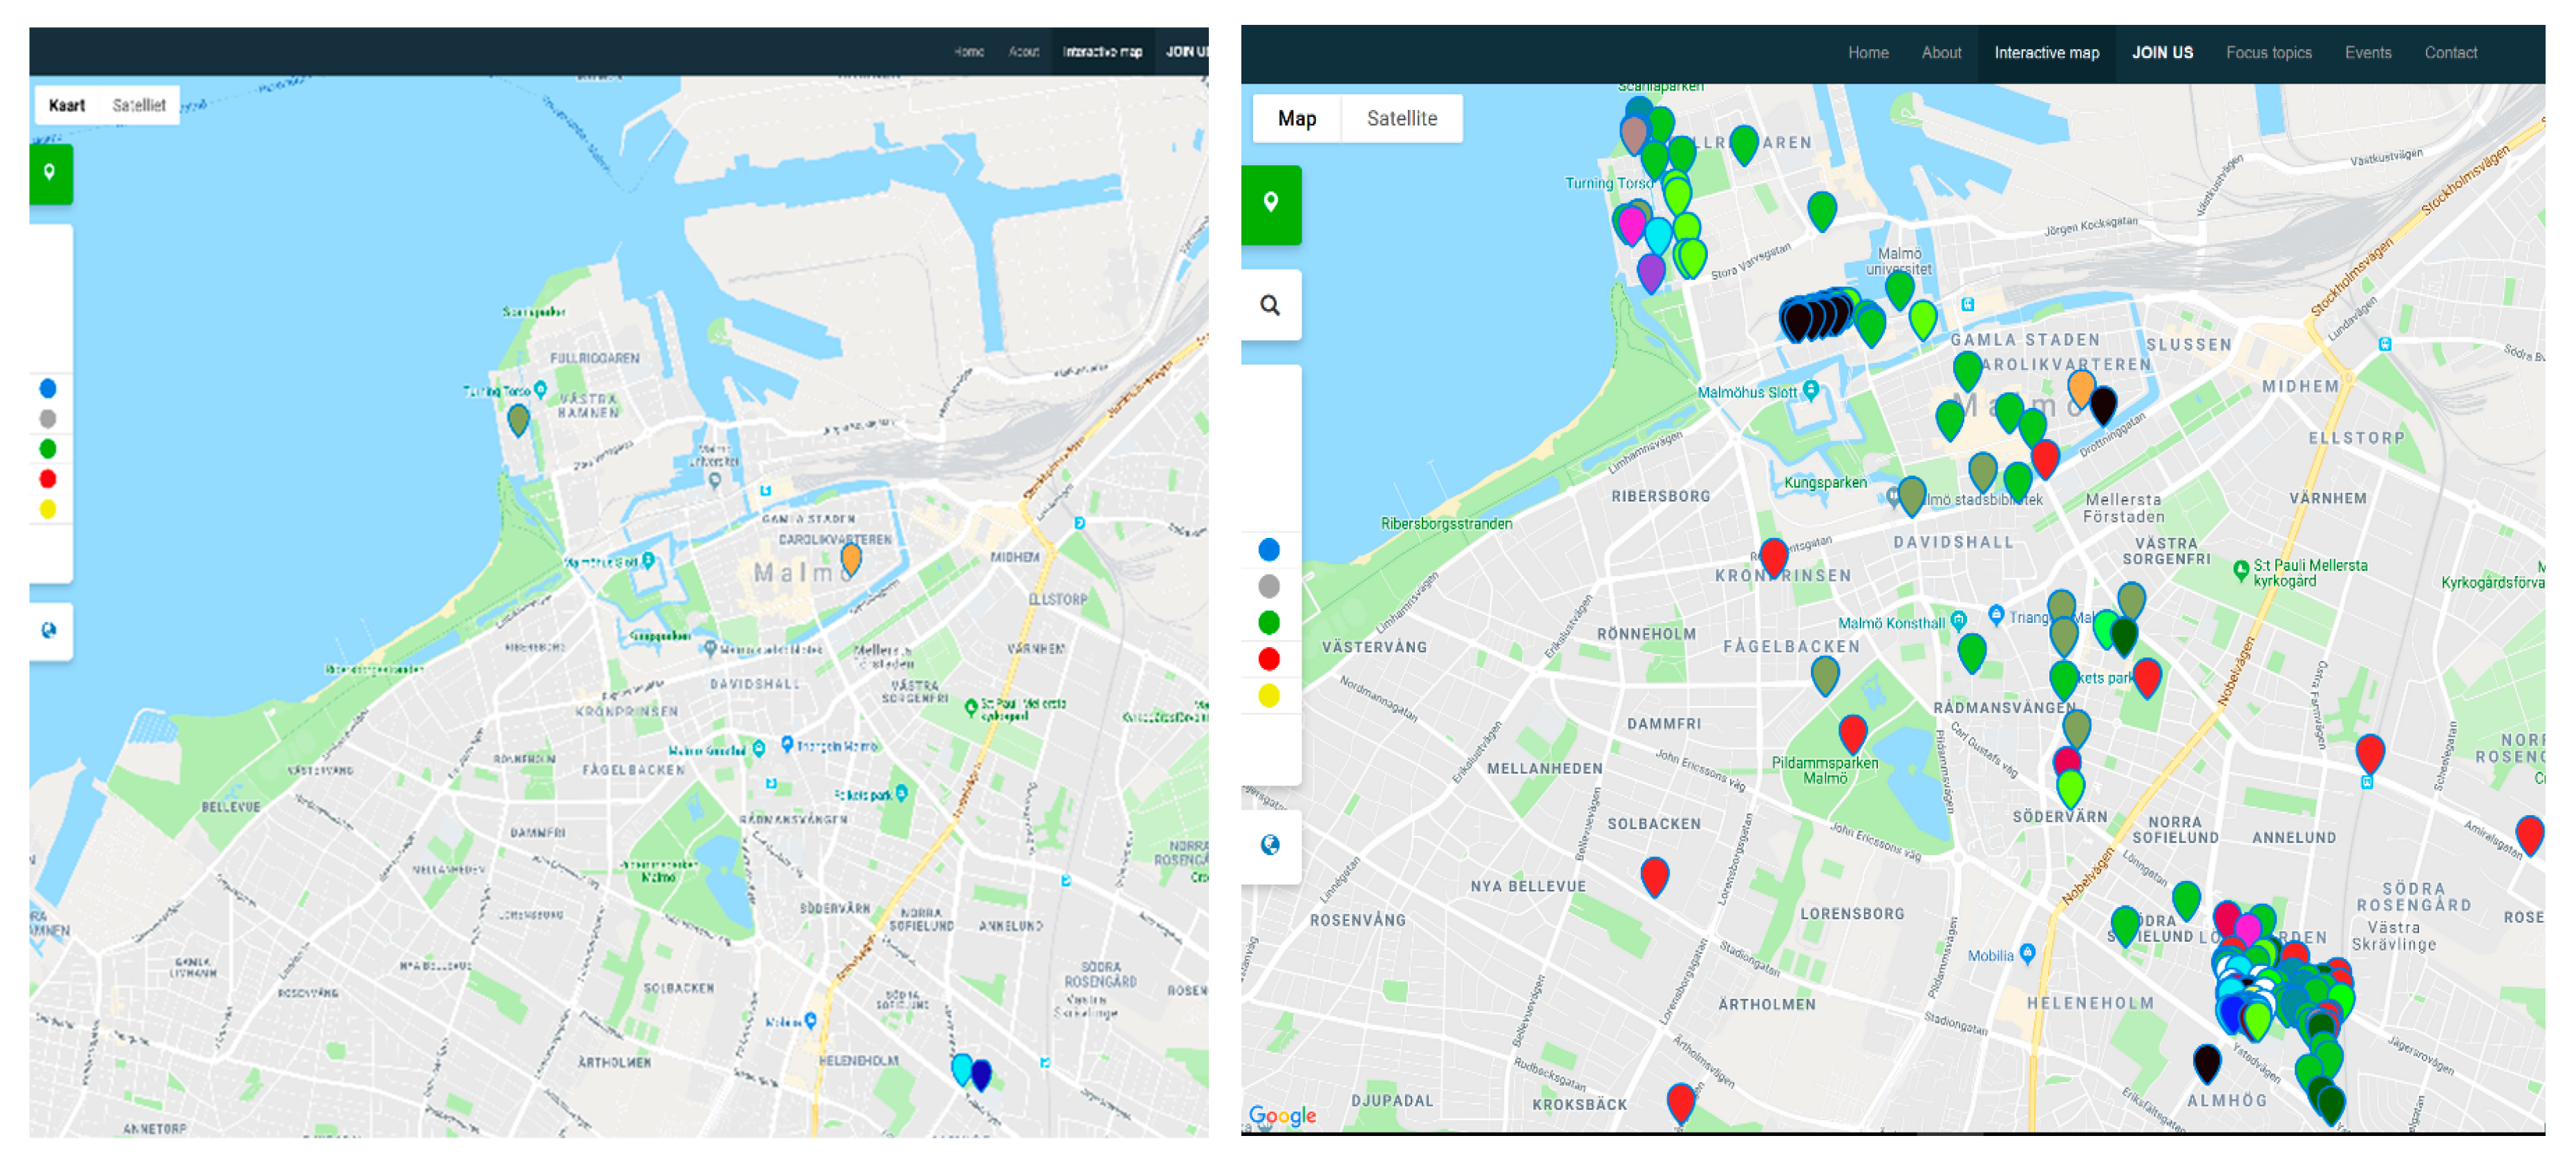Select the Map view tab on right map
The height and width of the screenshot is (1165, 2576).
click(1296, 119)
